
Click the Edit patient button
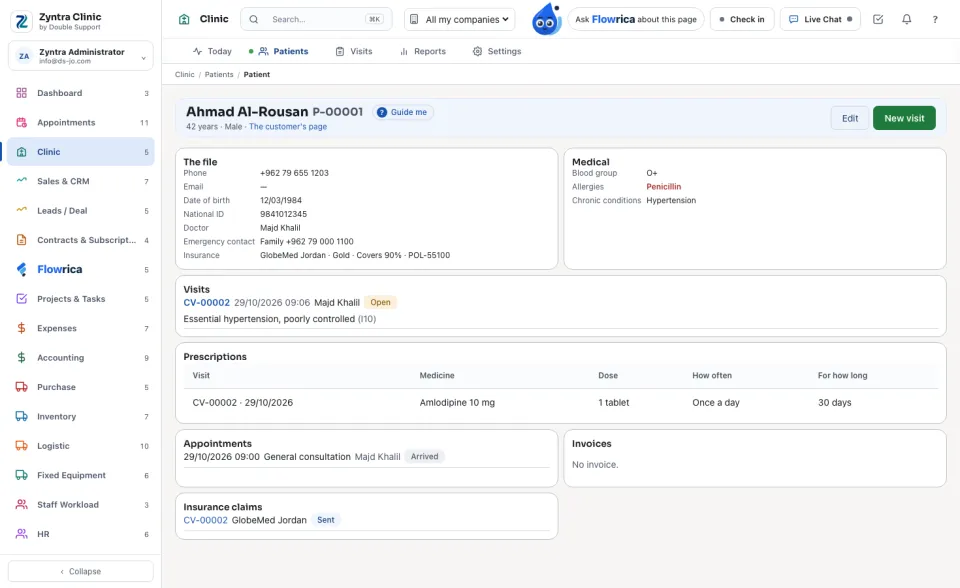(850, 118)
